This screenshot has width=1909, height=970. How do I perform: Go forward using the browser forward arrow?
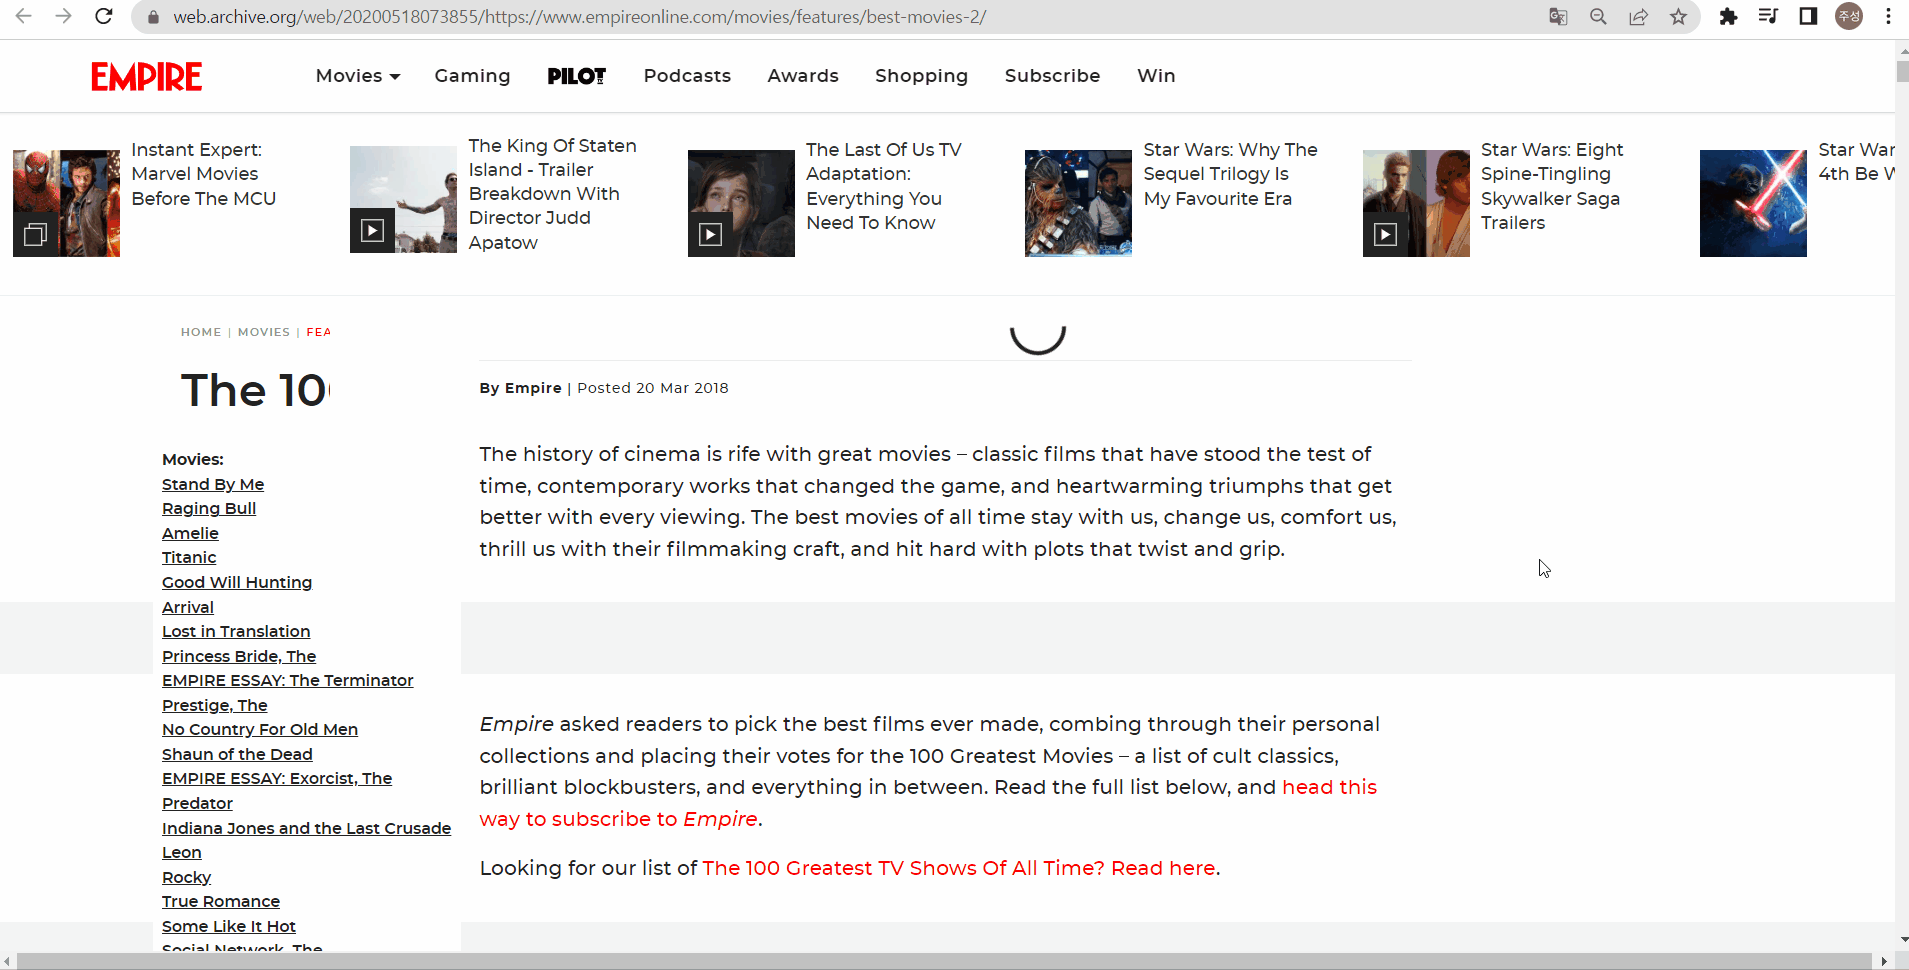(63, 16)
